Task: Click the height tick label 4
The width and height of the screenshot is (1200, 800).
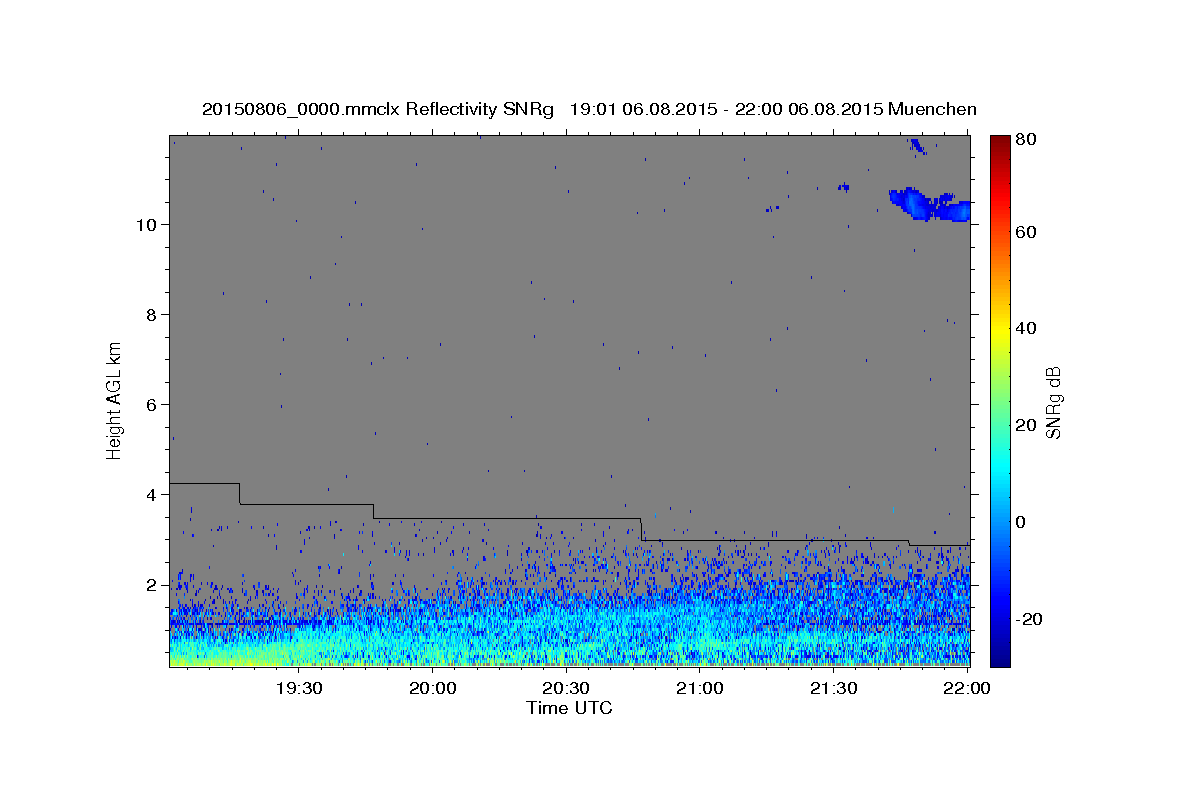Action: pyautogui.click(x=153, y=494)
